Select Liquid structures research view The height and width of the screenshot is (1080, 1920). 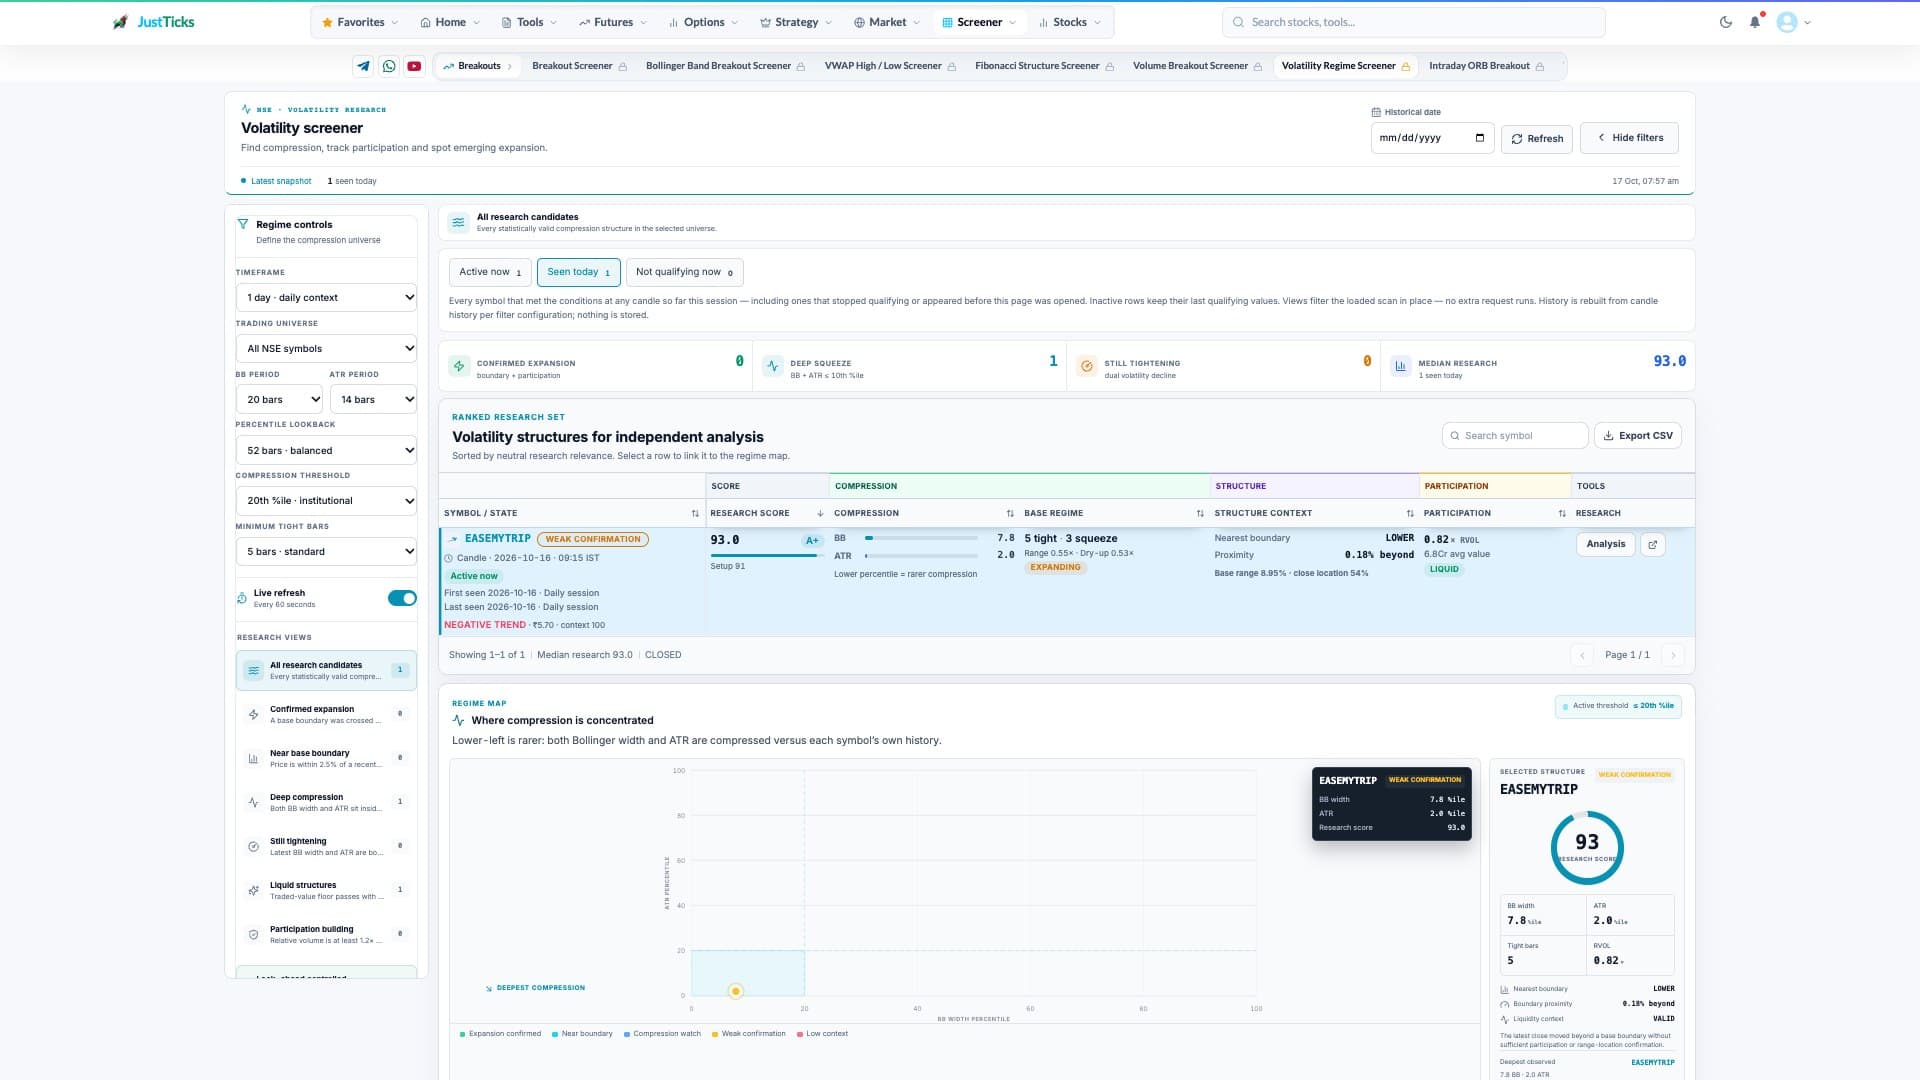point(326,890)
